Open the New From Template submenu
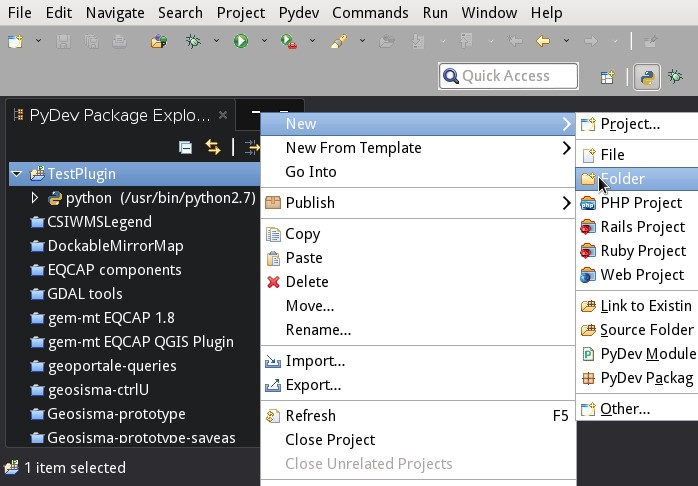Image resolution: width=698 pixels, height=486 pixels. click(x=418, y=148)
